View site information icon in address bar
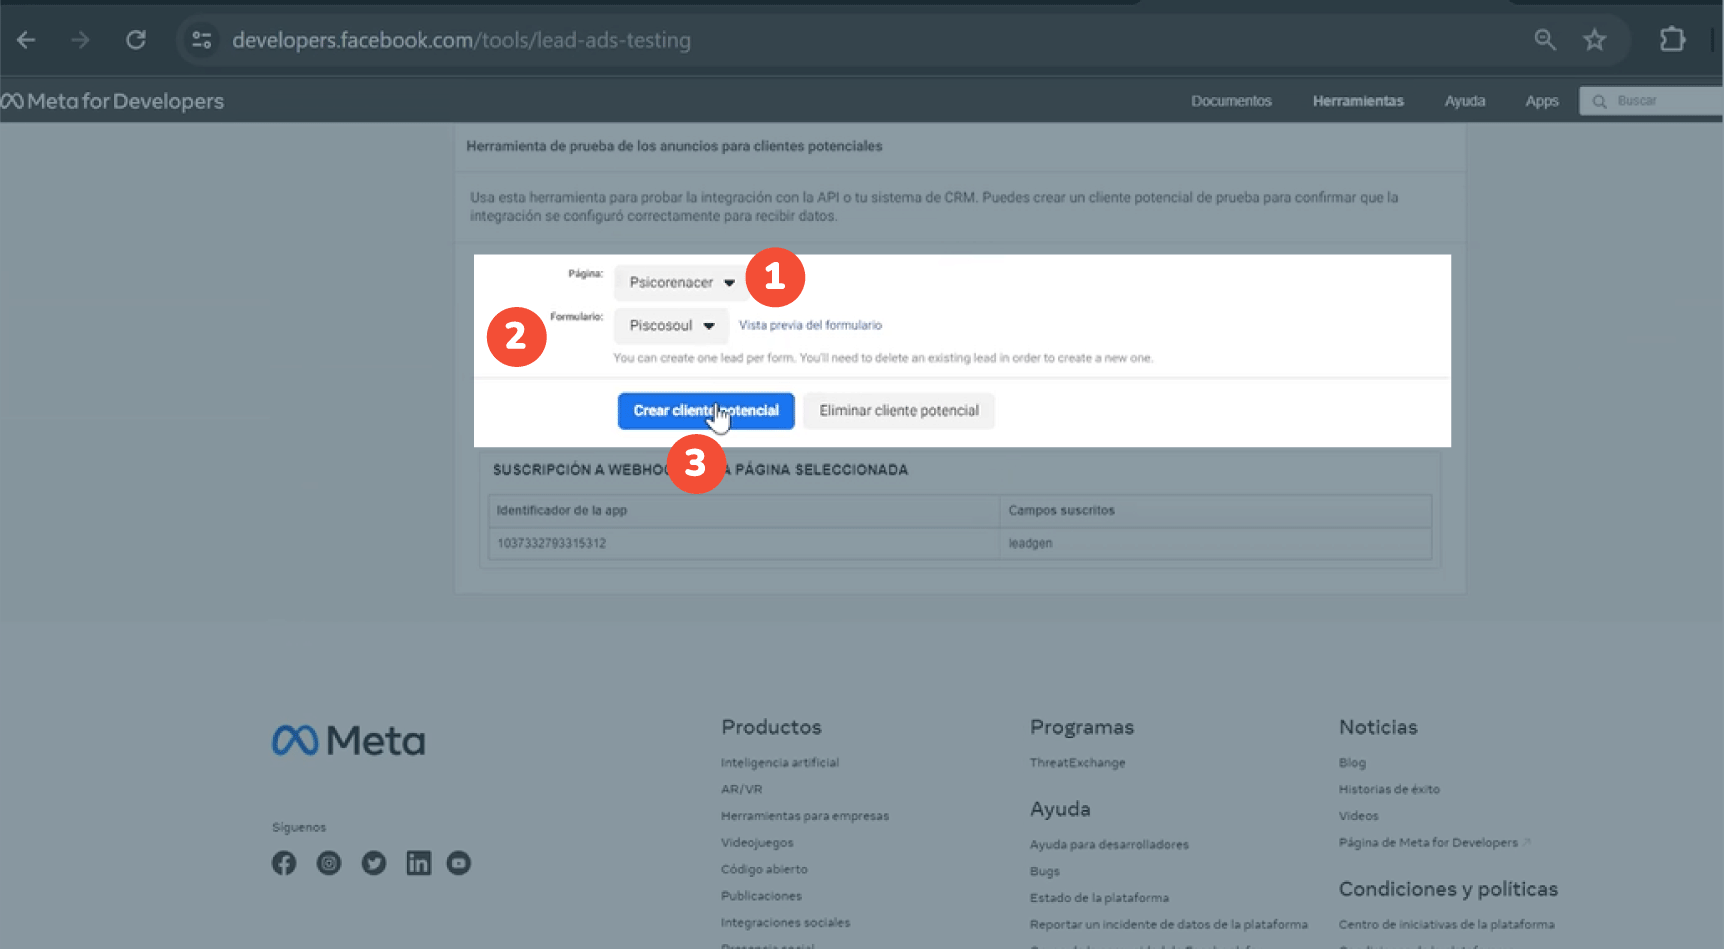 pyautogui.click(x=202, y=40)
